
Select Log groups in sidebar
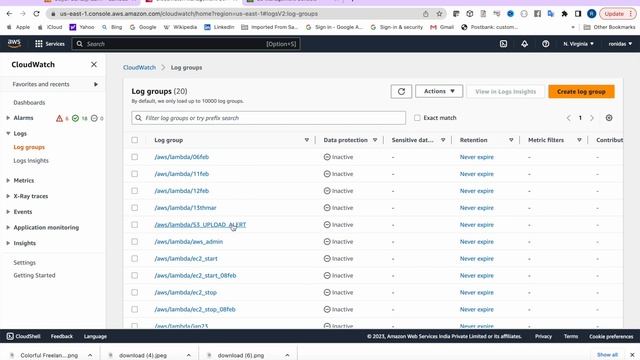[x=29, y=147]
